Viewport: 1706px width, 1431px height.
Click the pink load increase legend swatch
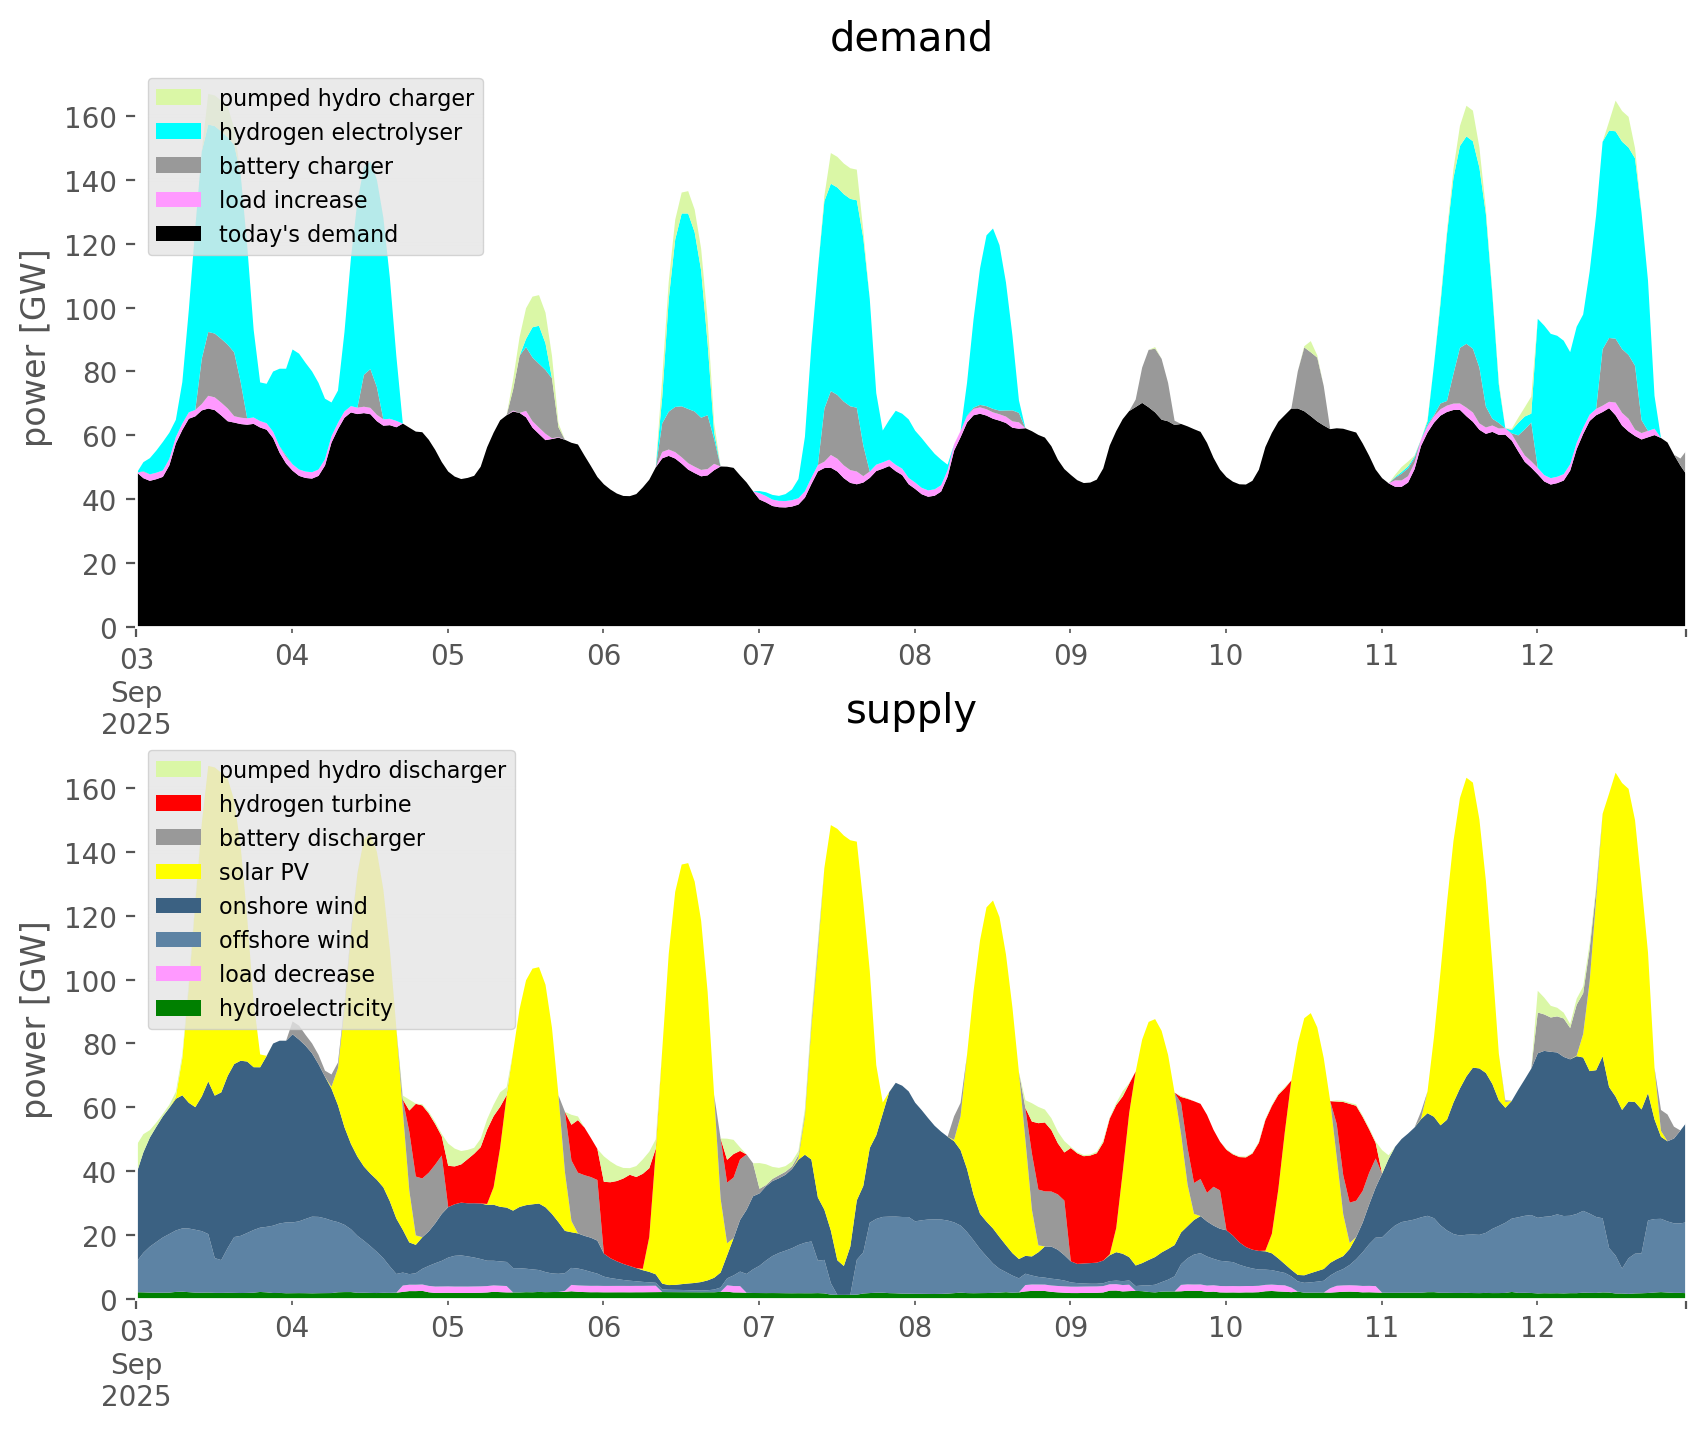(x=180, y=200)
